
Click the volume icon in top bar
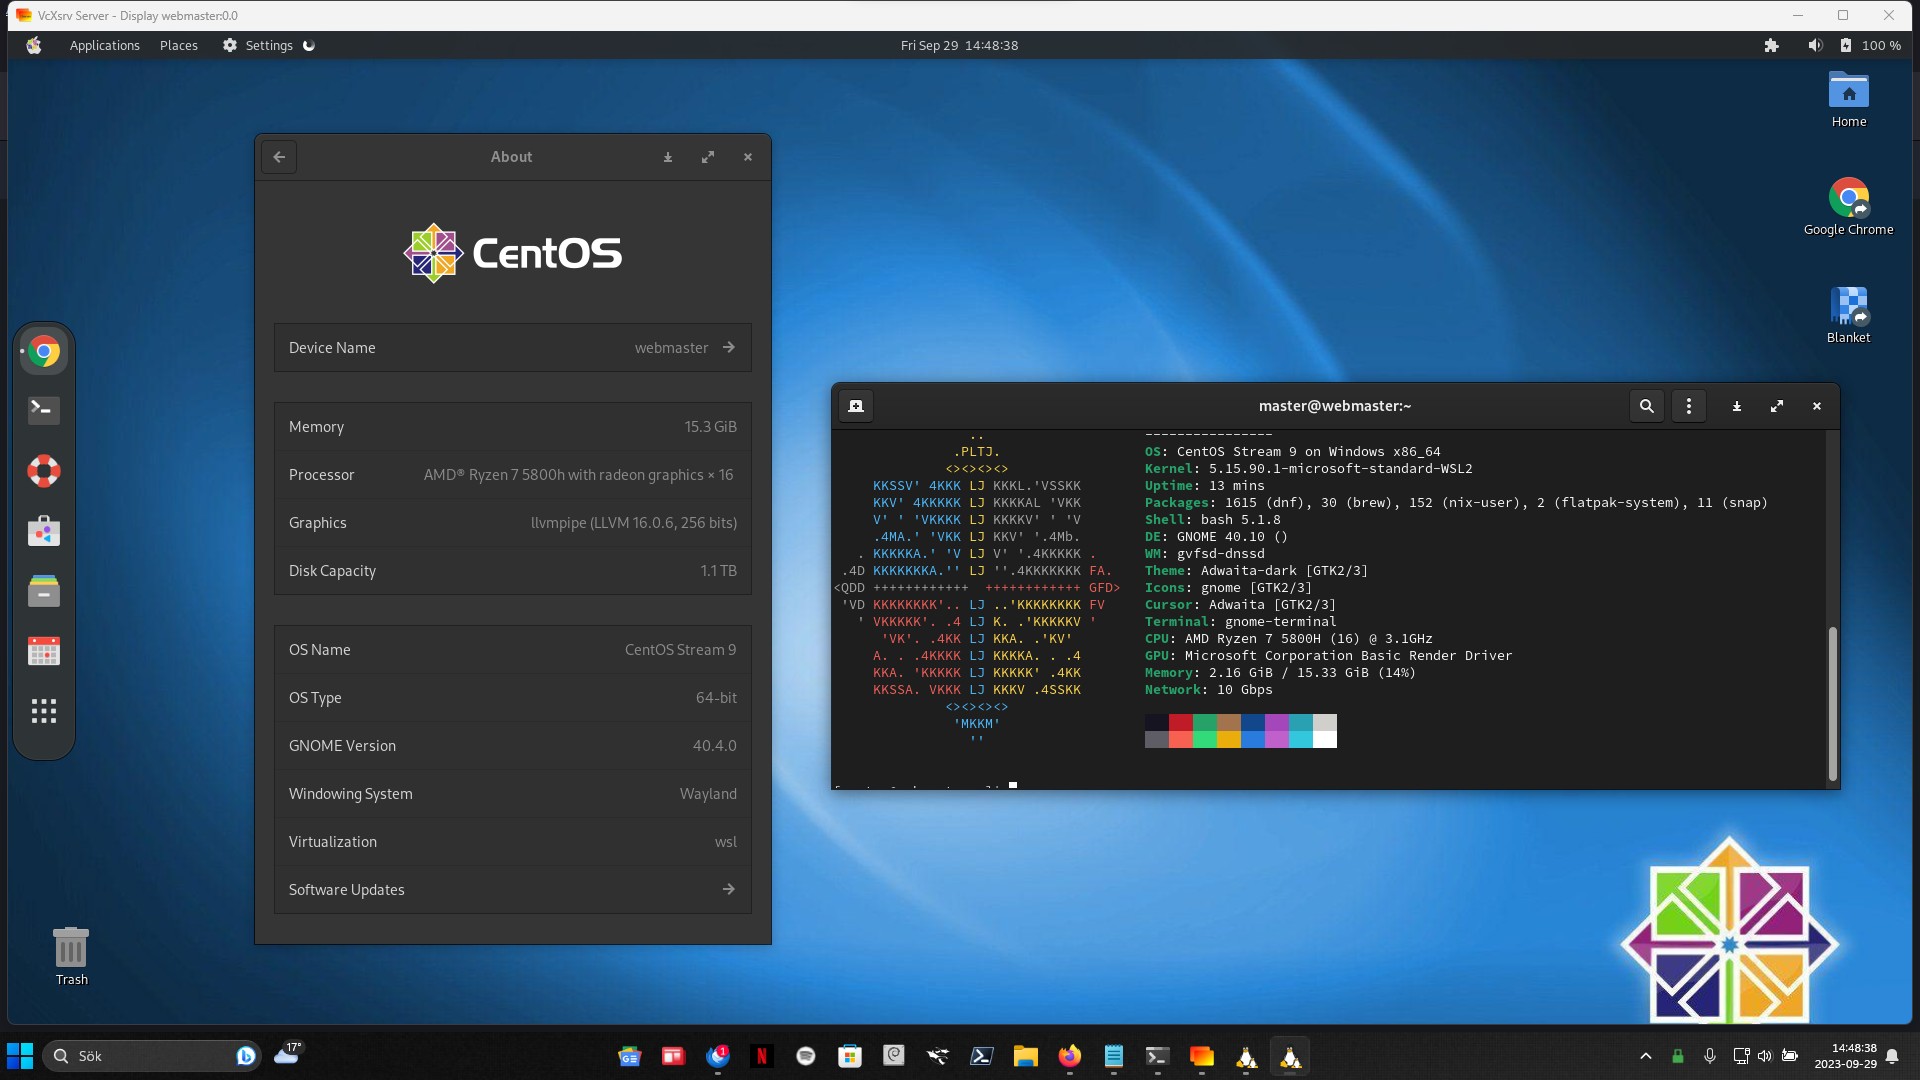click(x=1815, y=45)
